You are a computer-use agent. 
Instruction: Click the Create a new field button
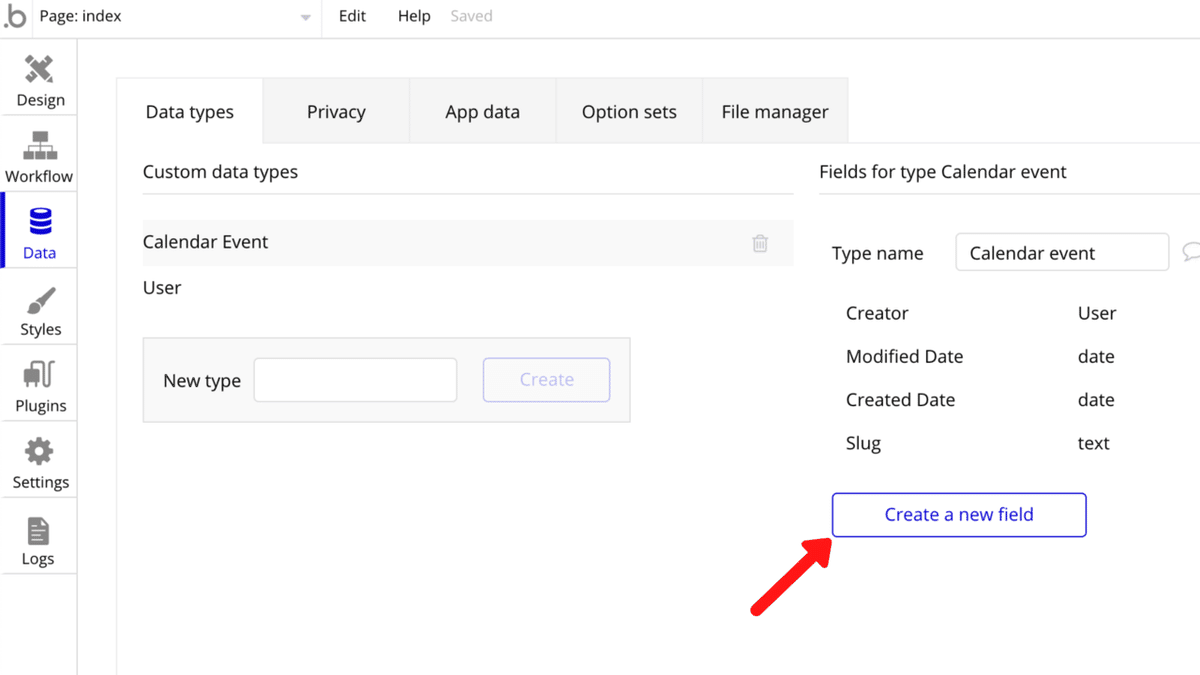959,515
